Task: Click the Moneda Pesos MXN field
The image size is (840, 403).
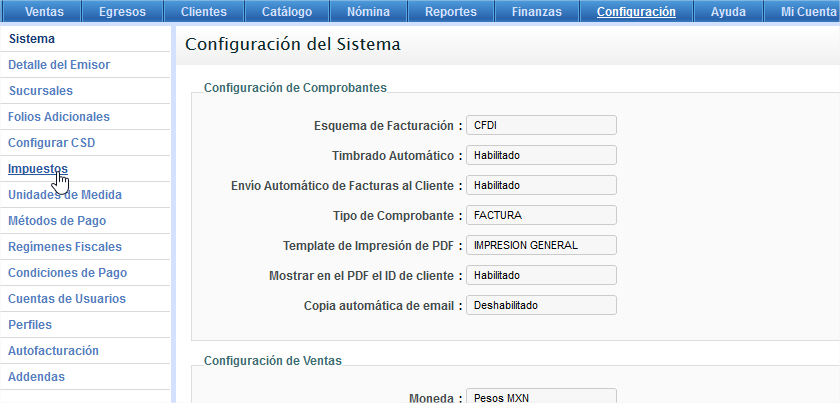Action: tap(541, 397)
